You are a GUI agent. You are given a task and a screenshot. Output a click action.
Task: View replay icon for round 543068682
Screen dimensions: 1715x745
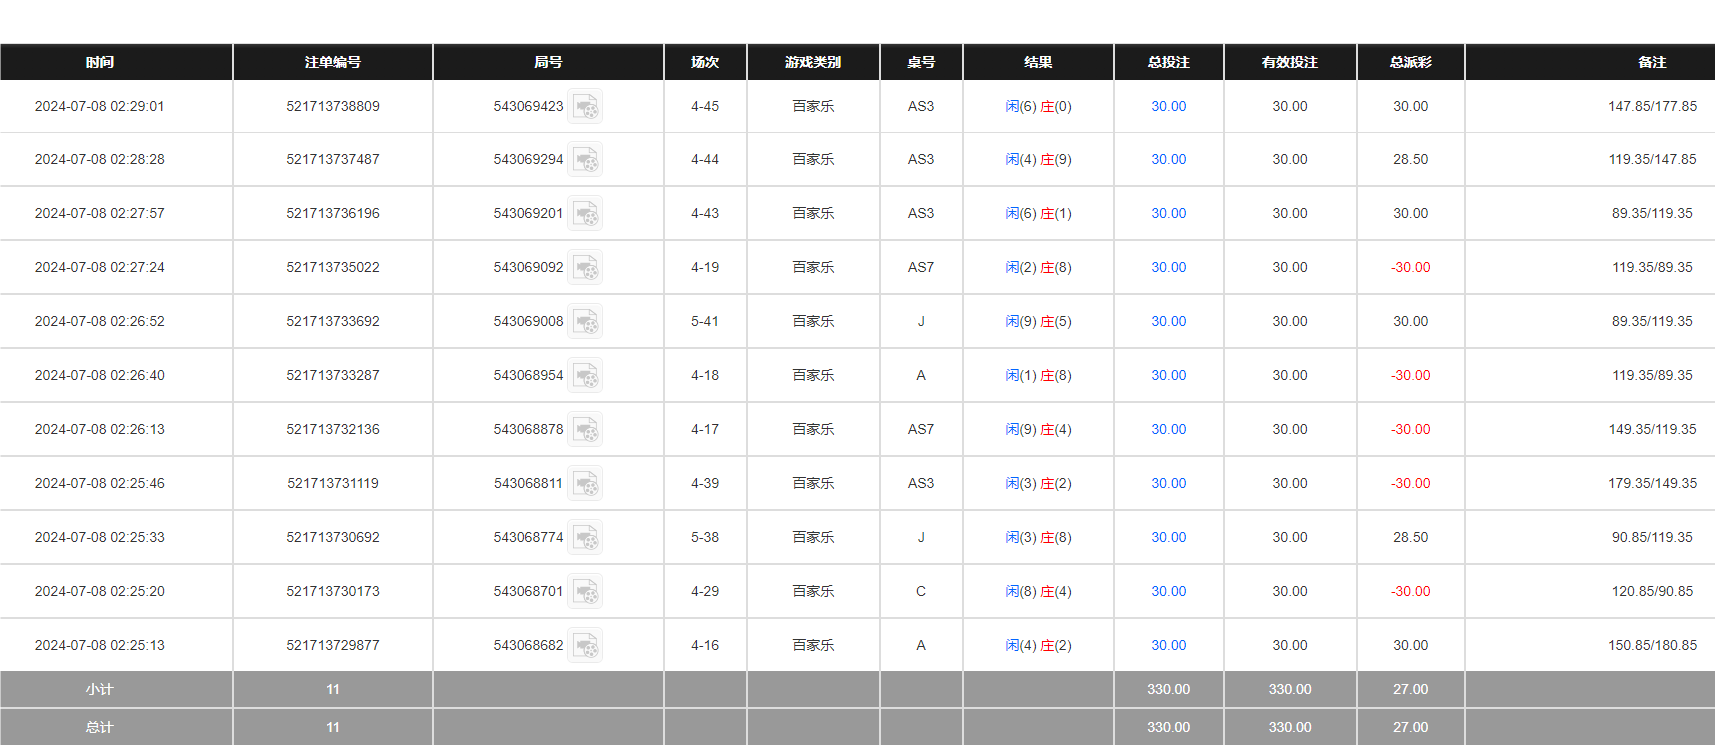tap(585, 646)
